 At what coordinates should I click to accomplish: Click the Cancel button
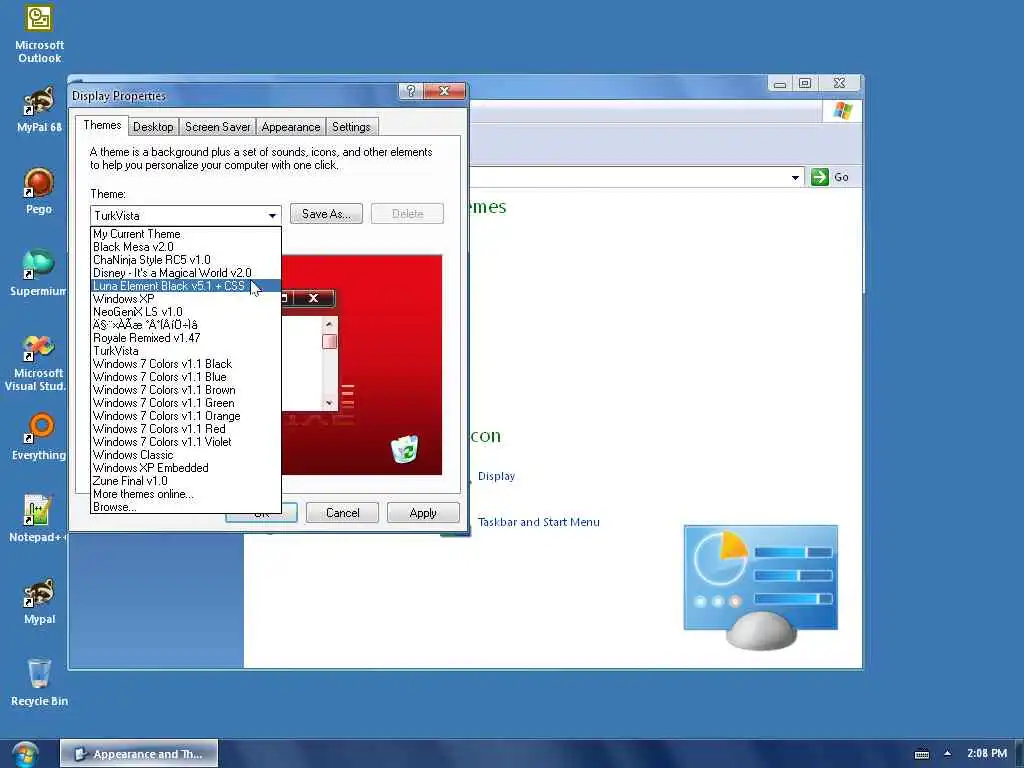click(x=342, y=513)
